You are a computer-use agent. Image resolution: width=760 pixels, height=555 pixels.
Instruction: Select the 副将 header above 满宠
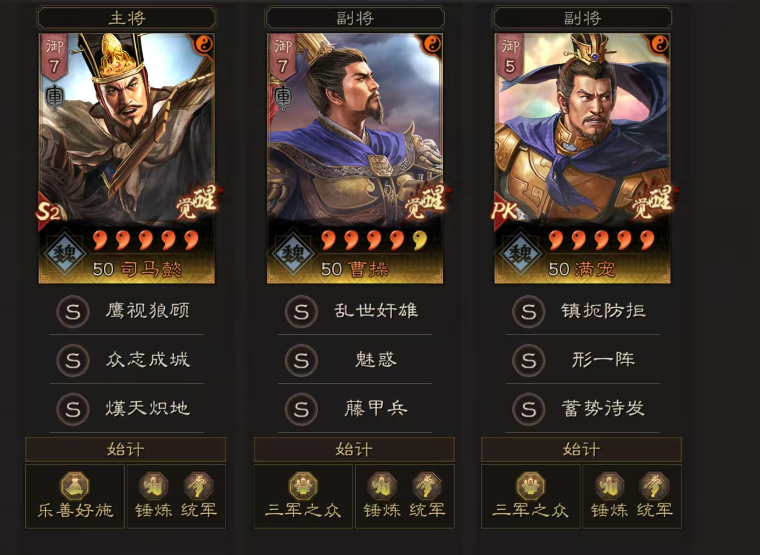582,18
